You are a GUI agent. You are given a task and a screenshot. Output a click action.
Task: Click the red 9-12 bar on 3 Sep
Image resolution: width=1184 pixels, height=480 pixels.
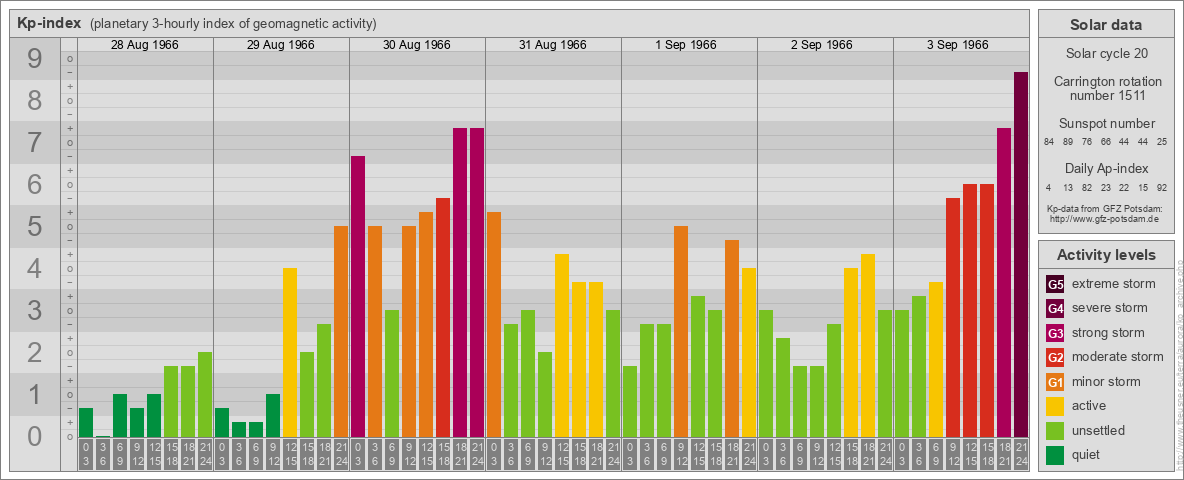[x=953, y=318]
